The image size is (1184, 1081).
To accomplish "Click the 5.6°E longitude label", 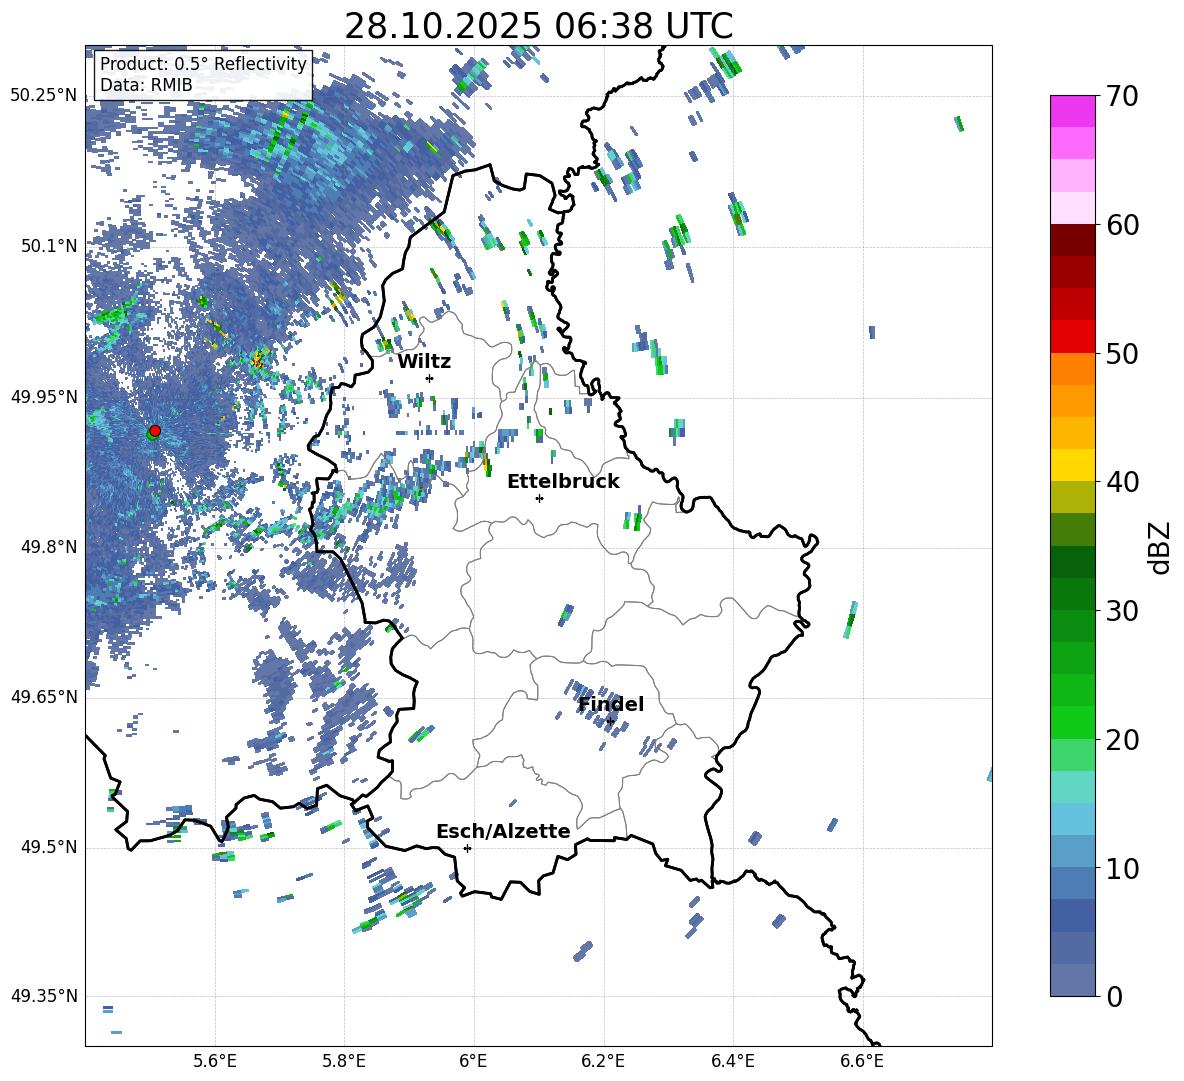I will point(215,1061).
